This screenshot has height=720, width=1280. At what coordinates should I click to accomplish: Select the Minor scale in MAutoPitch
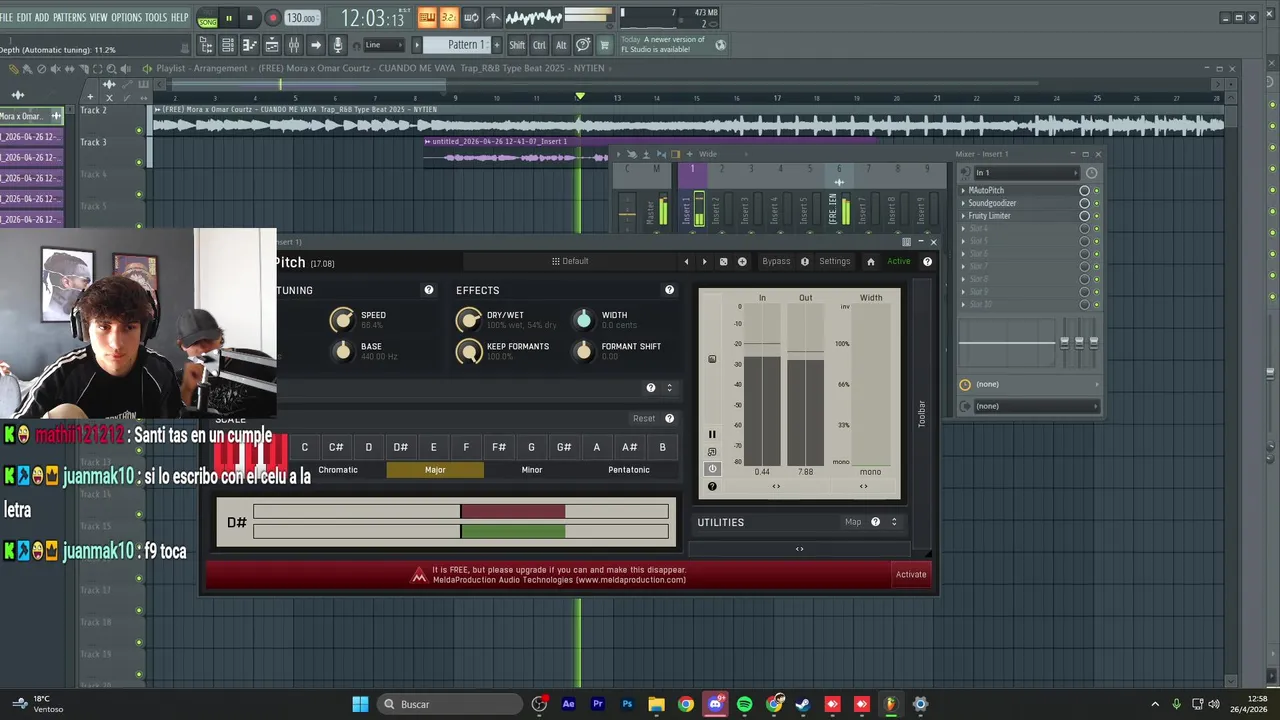pyautogui.click(x=532, y=470)
